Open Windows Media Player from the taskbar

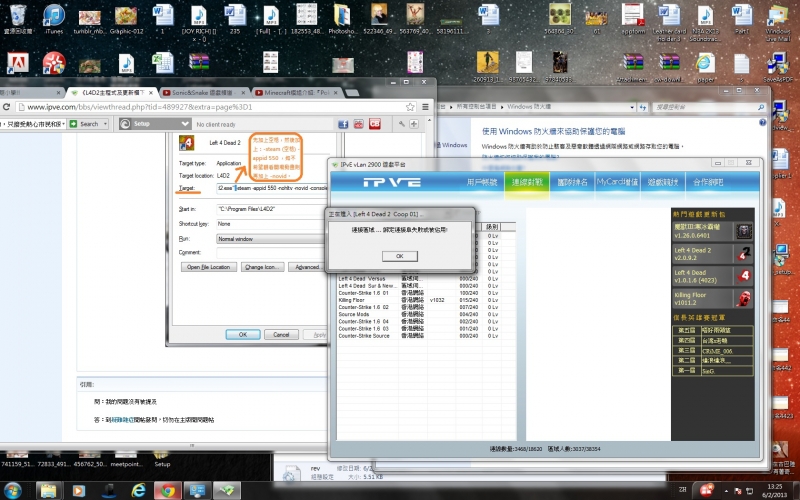pyautogui.click(x=78, y=490)
